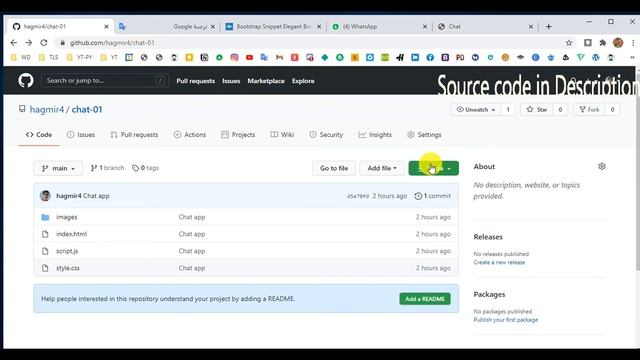
Task: Open the Security tab
Action: tap(326, 135)
